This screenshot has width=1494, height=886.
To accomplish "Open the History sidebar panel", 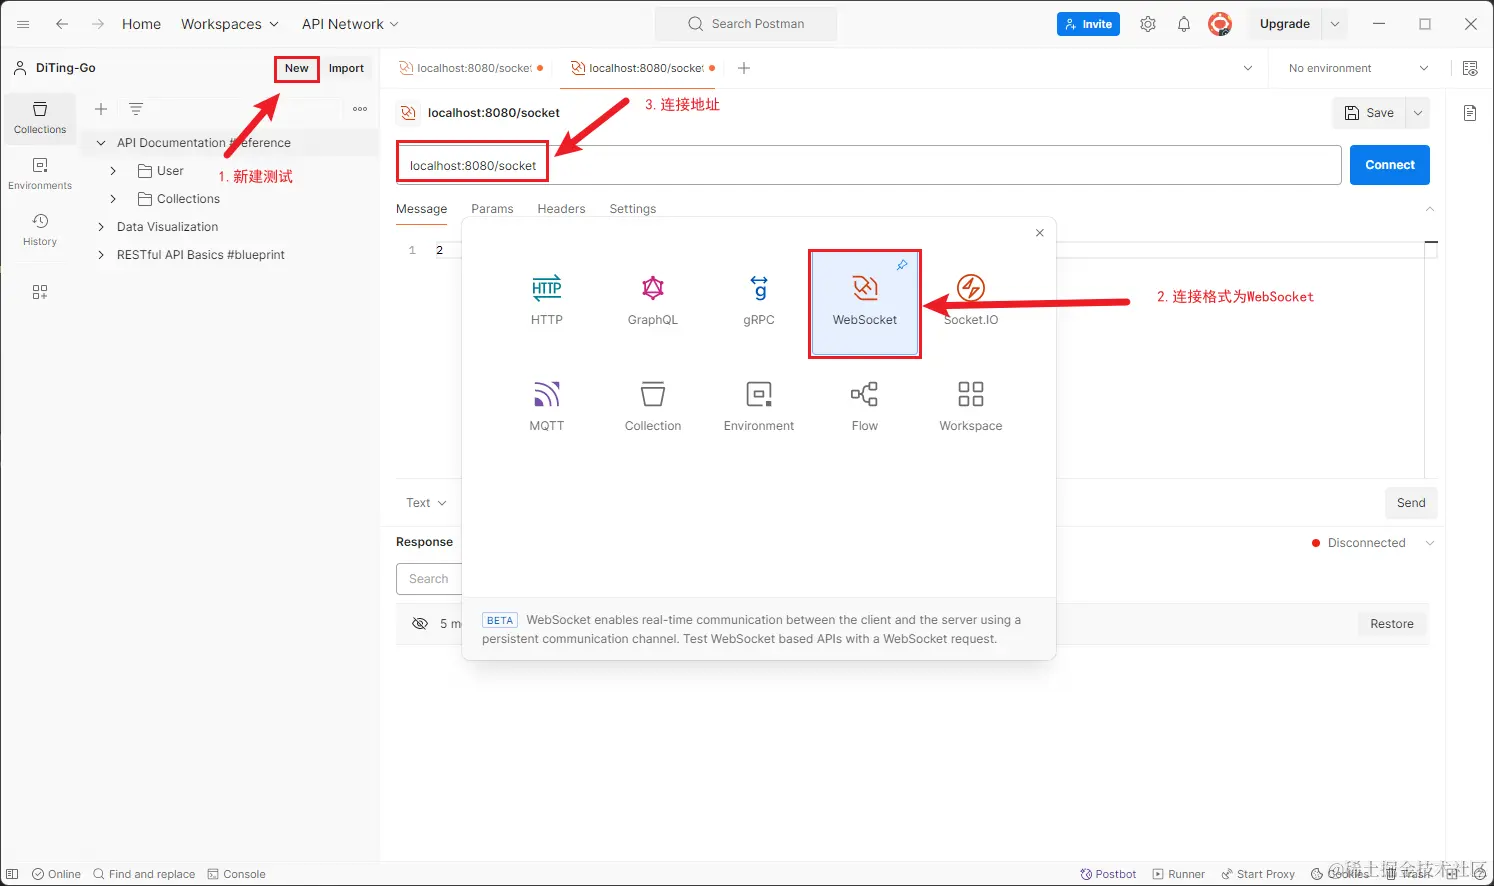I will (x=40, y=230).
